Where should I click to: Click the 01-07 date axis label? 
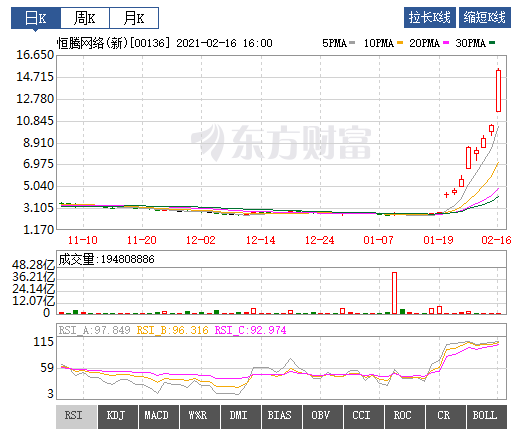click(379, 240)
